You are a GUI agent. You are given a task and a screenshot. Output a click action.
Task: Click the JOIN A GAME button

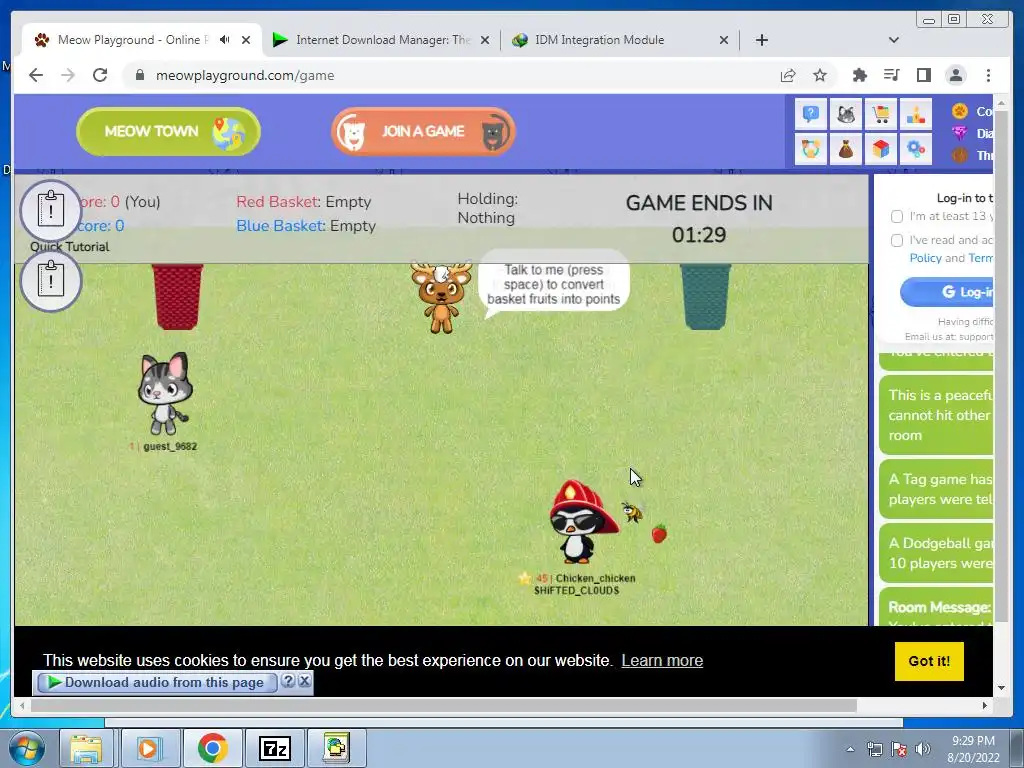pyautogui.click(x=423, y=131)
